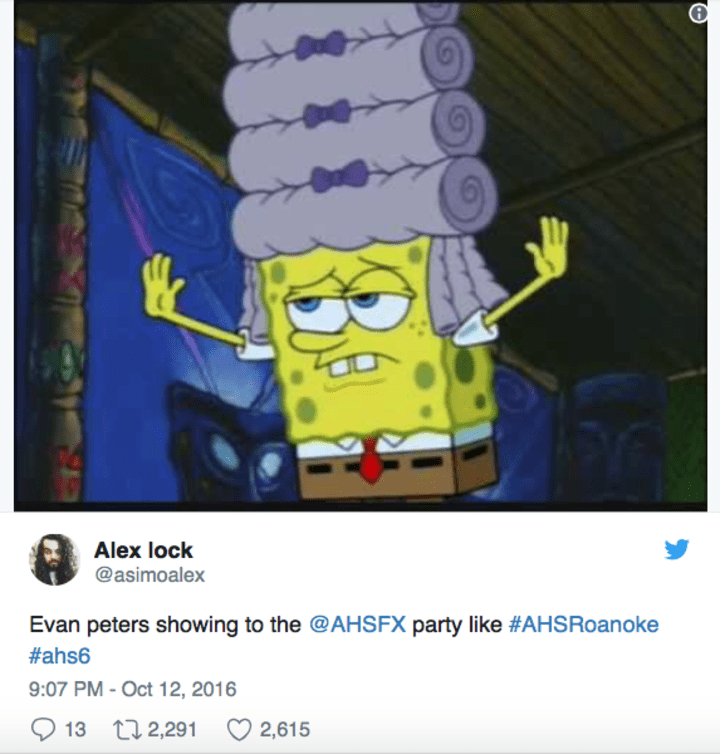Retweet using the retweet arrows icon

point(127,729)
